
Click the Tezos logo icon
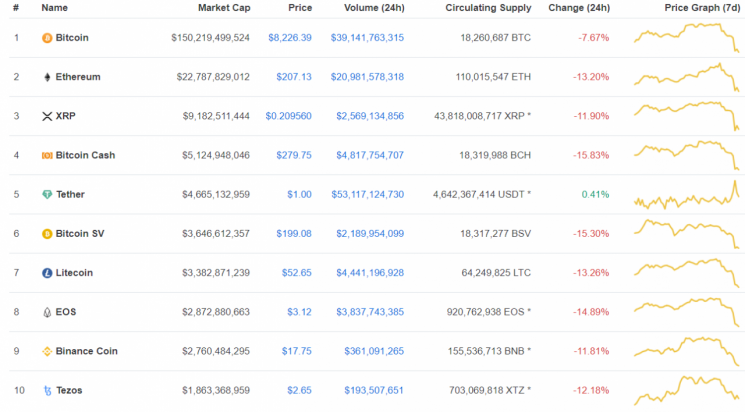click(47, 391)
